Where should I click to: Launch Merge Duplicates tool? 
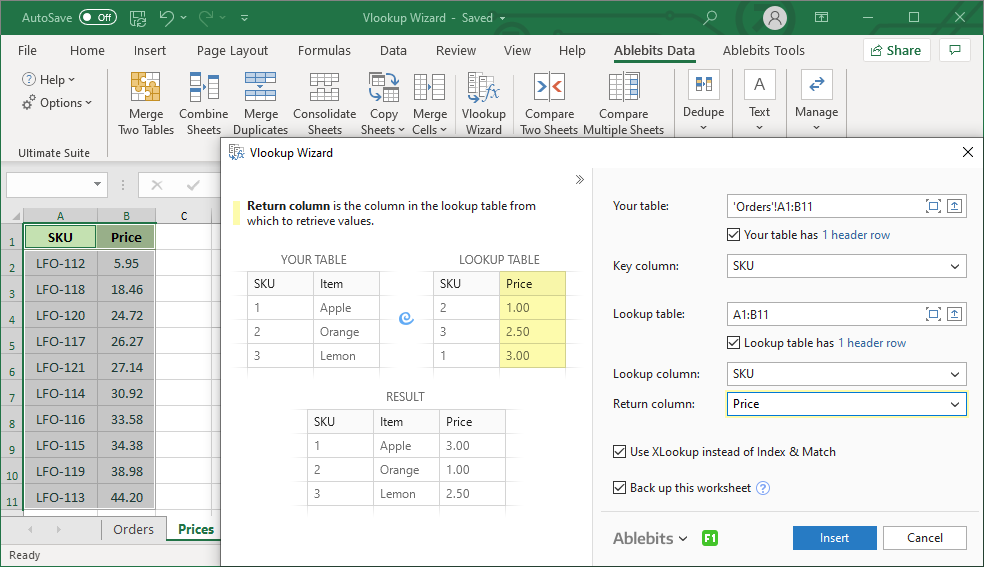coord(260,103)
